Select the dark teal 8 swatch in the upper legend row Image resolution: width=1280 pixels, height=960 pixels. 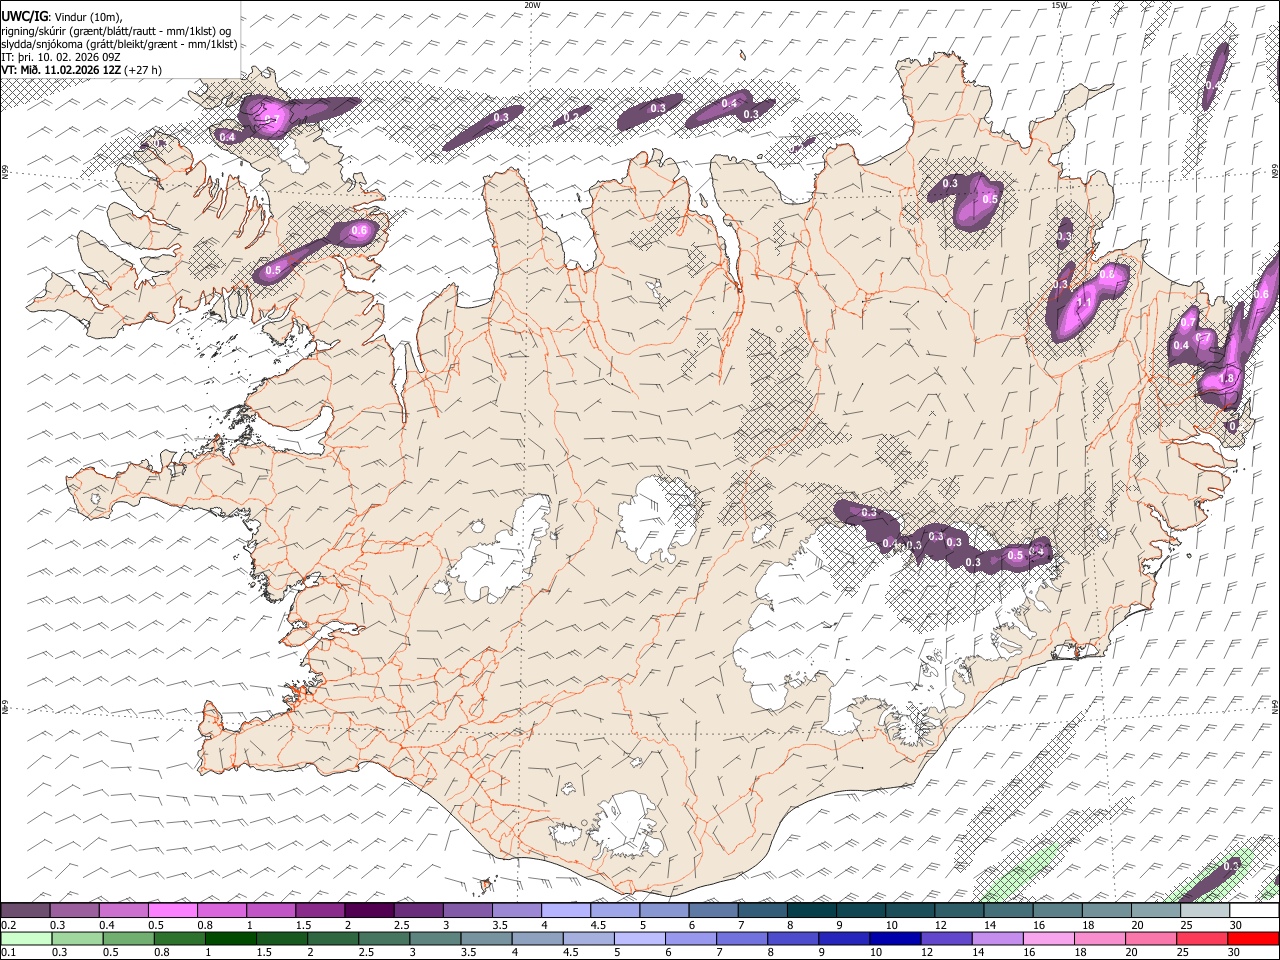point(811,911)
